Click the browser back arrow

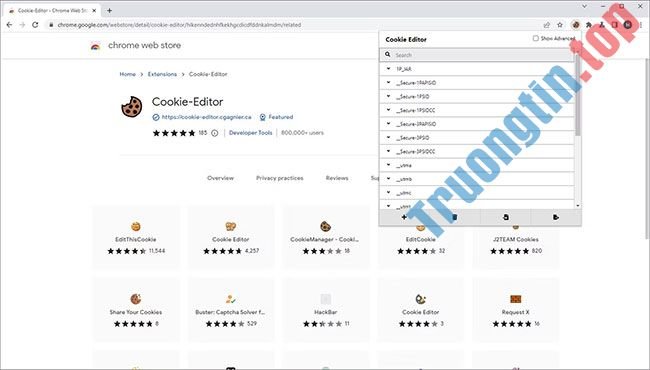(x=9, y=25)
